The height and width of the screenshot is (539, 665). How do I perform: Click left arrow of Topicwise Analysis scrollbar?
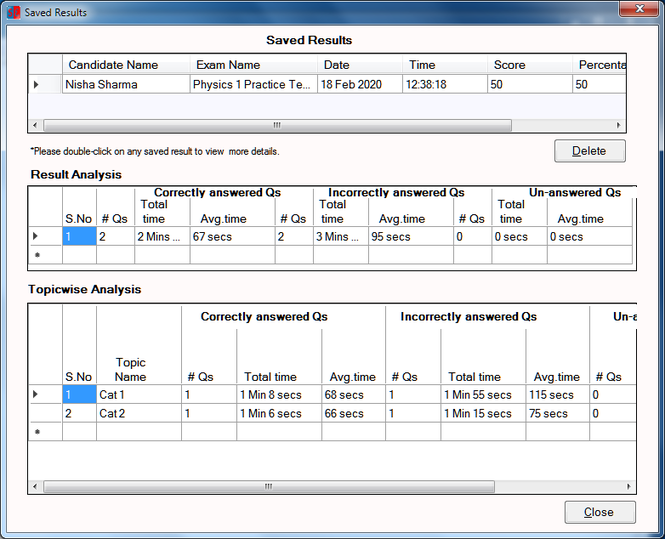coord(35,486)
